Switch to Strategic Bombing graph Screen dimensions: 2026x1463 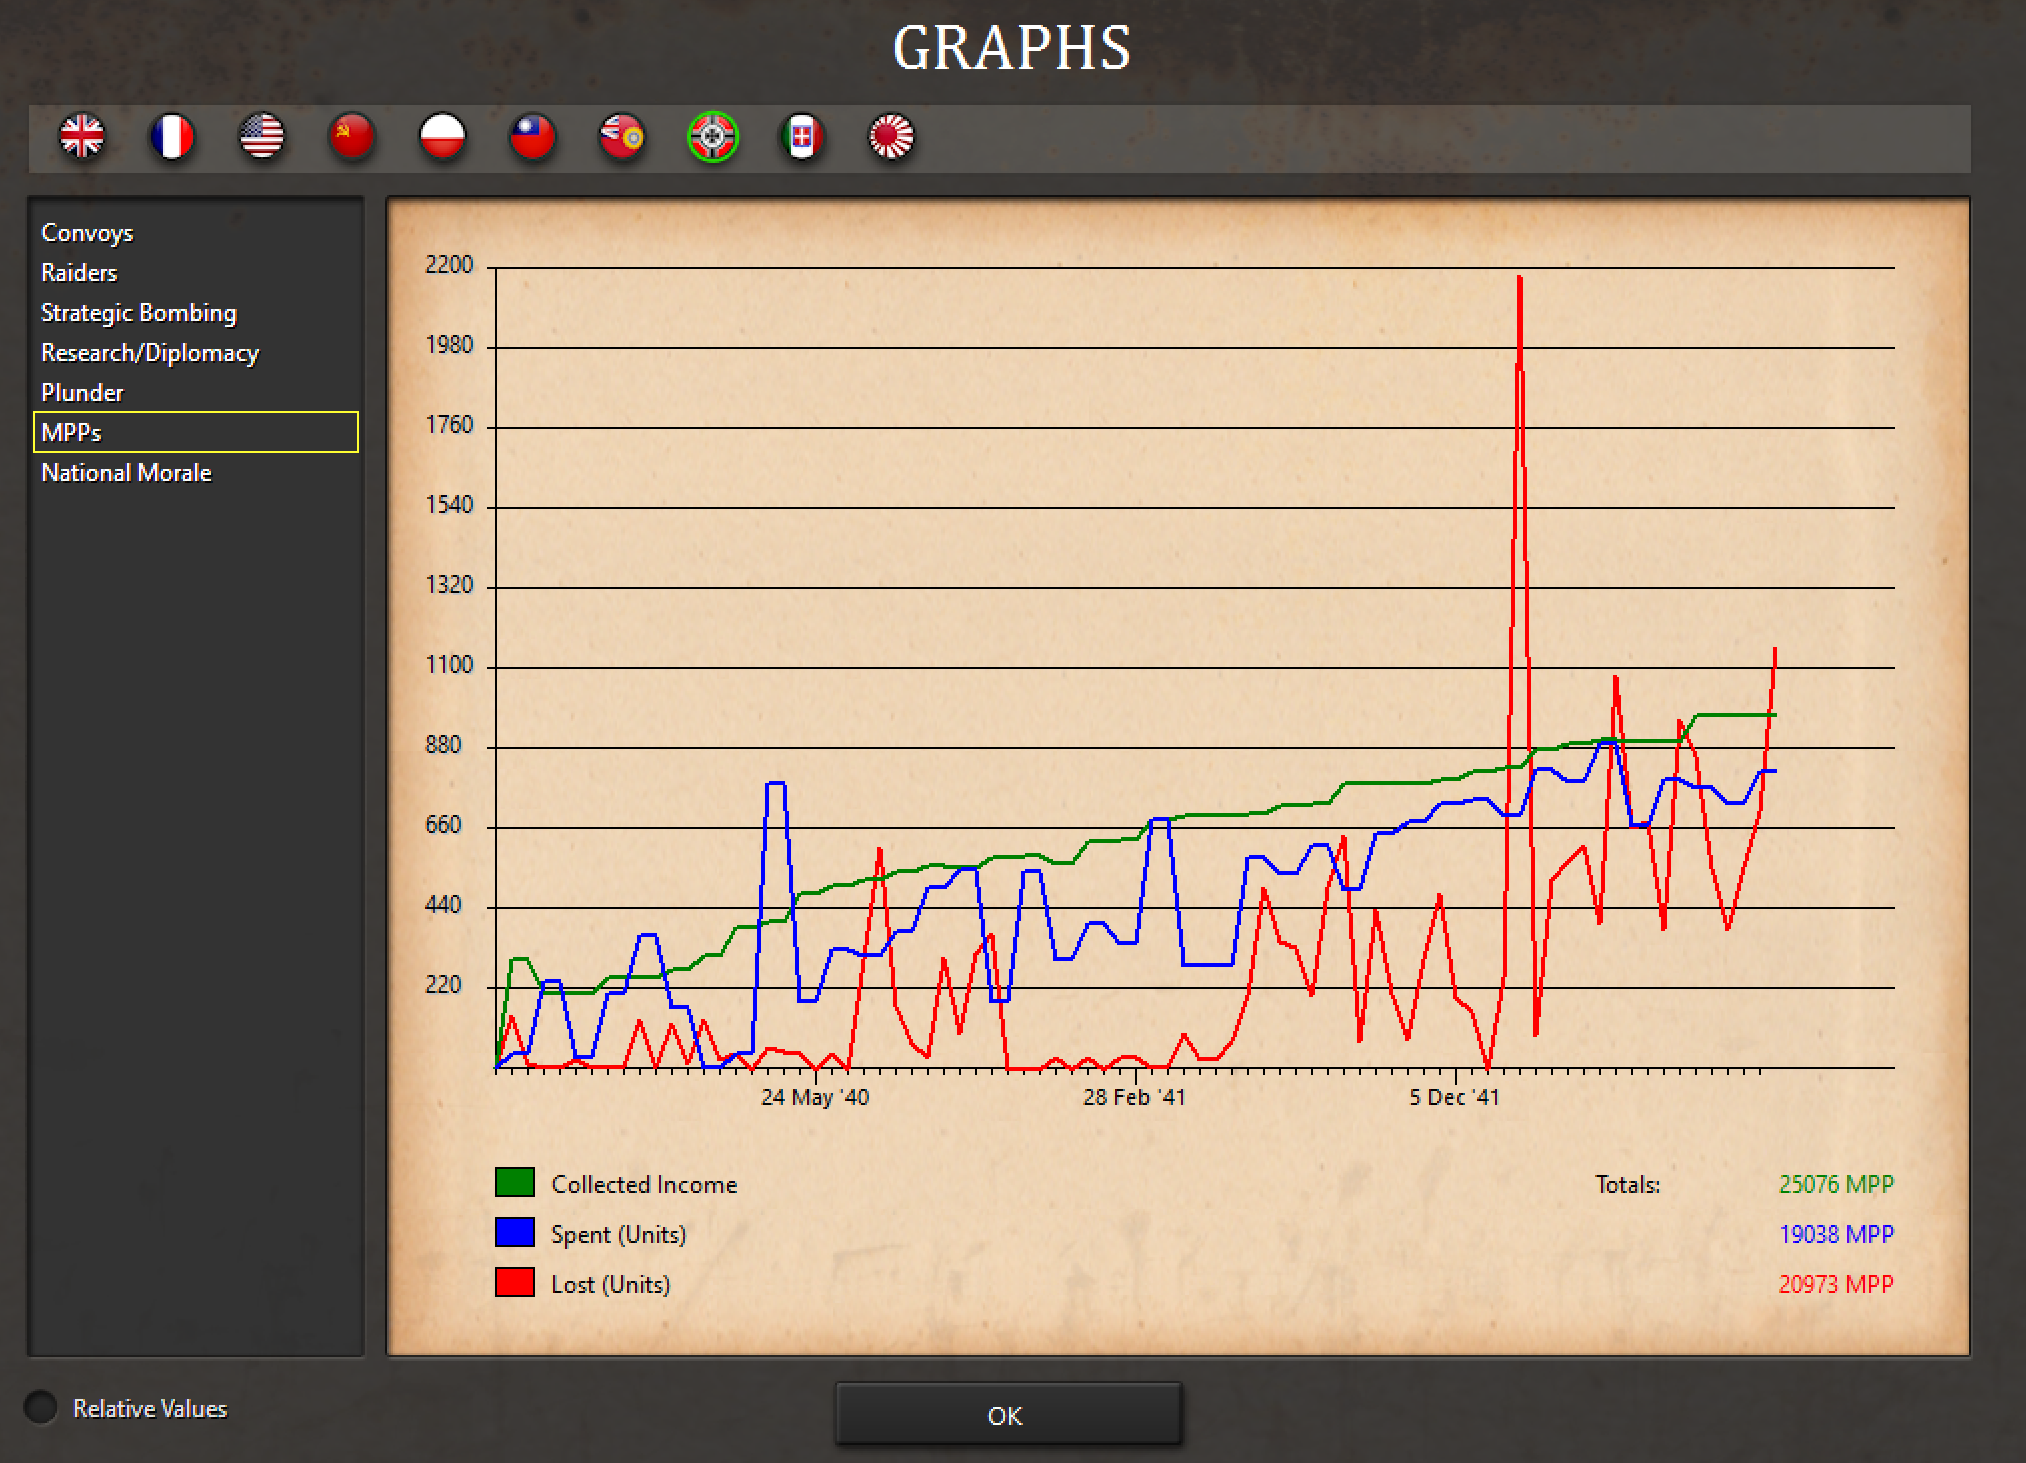coord(138,313)
